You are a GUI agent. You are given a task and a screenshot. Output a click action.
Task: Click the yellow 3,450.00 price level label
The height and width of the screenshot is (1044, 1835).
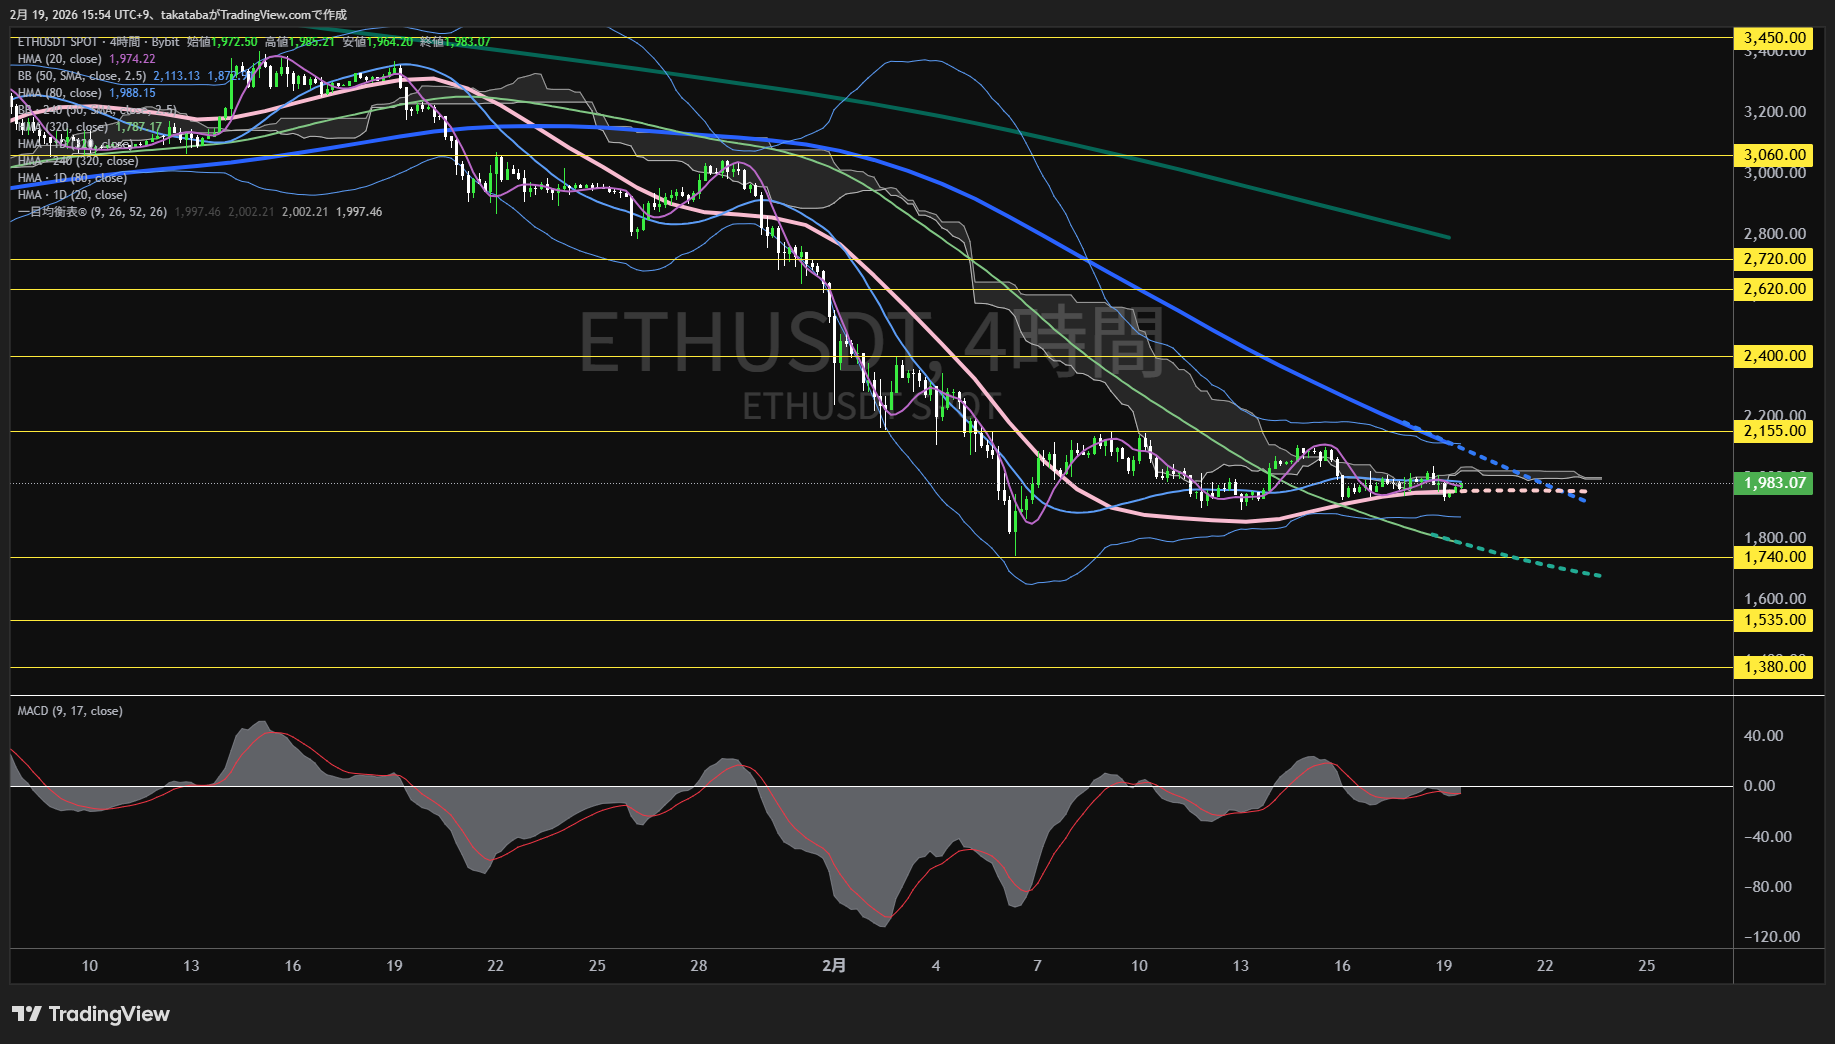point(1774,38)
